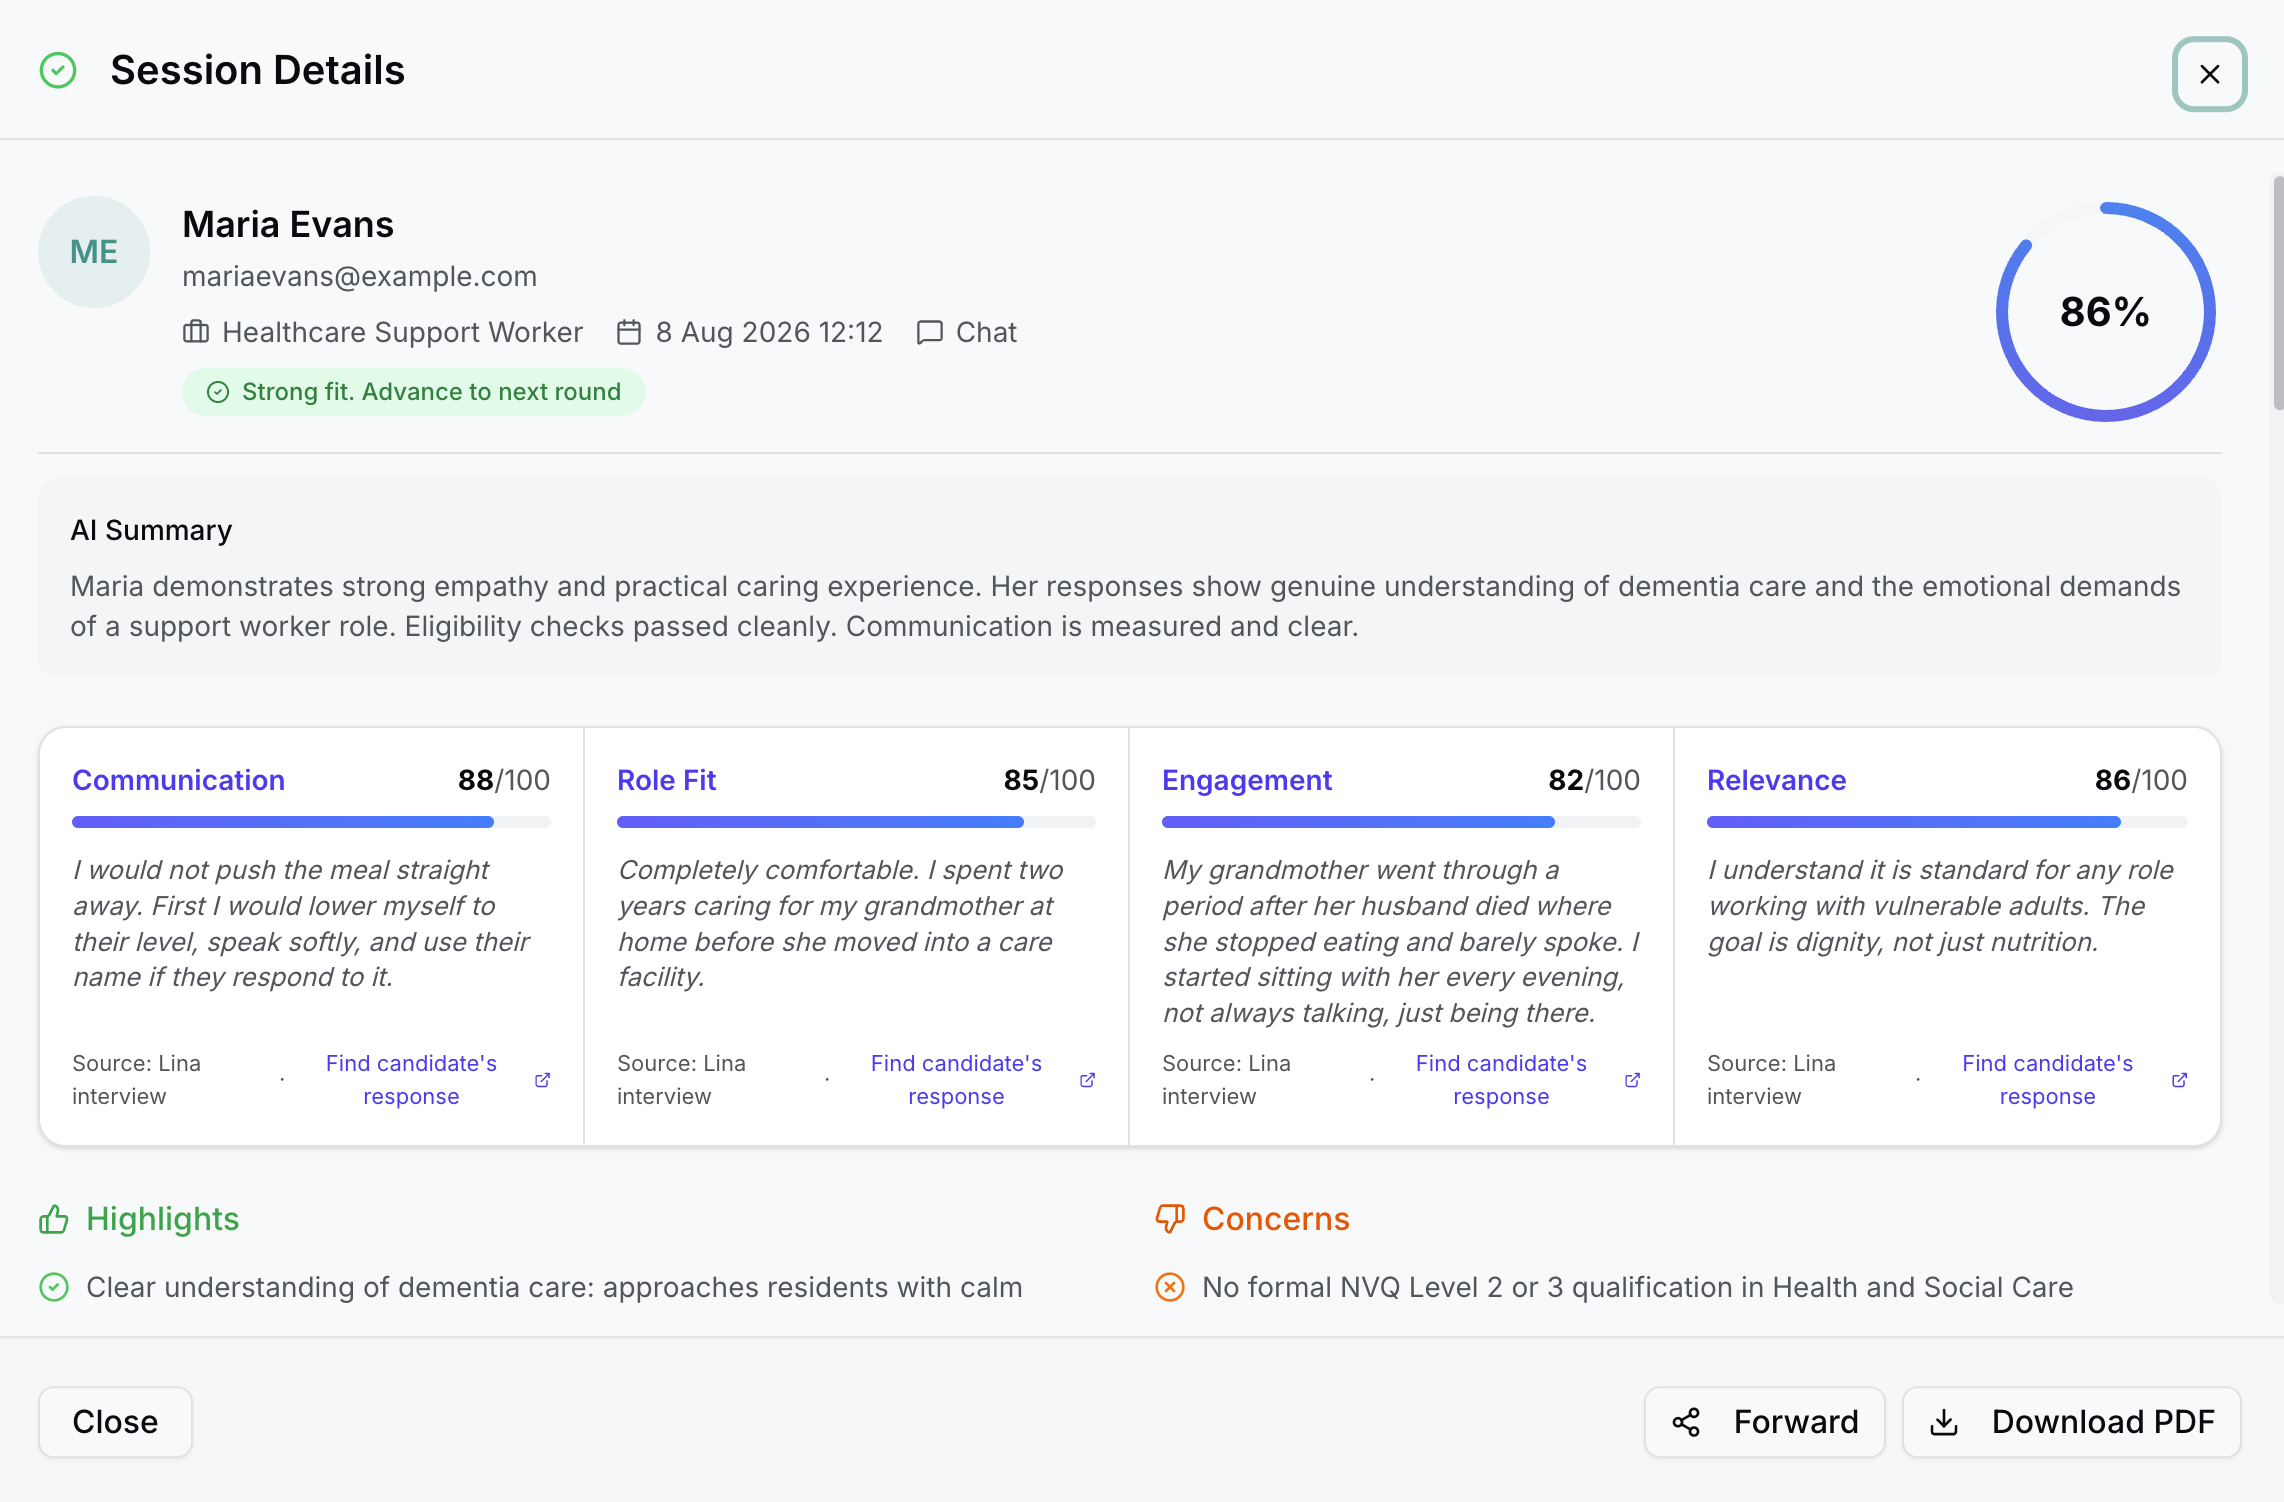Viewport: 2284px width, 1502px height.
Task: Click the thumbs down Concerns icon
Action: (x=1170, y=1219)
